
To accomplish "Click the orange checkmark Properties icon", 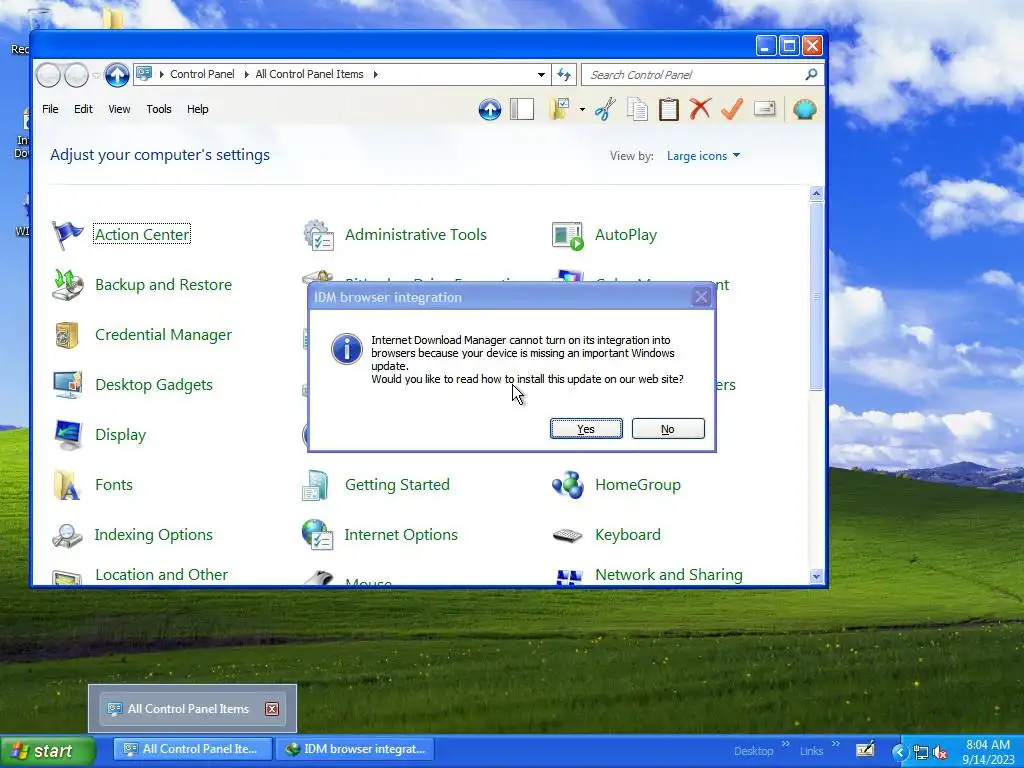I will coord(732,108).
